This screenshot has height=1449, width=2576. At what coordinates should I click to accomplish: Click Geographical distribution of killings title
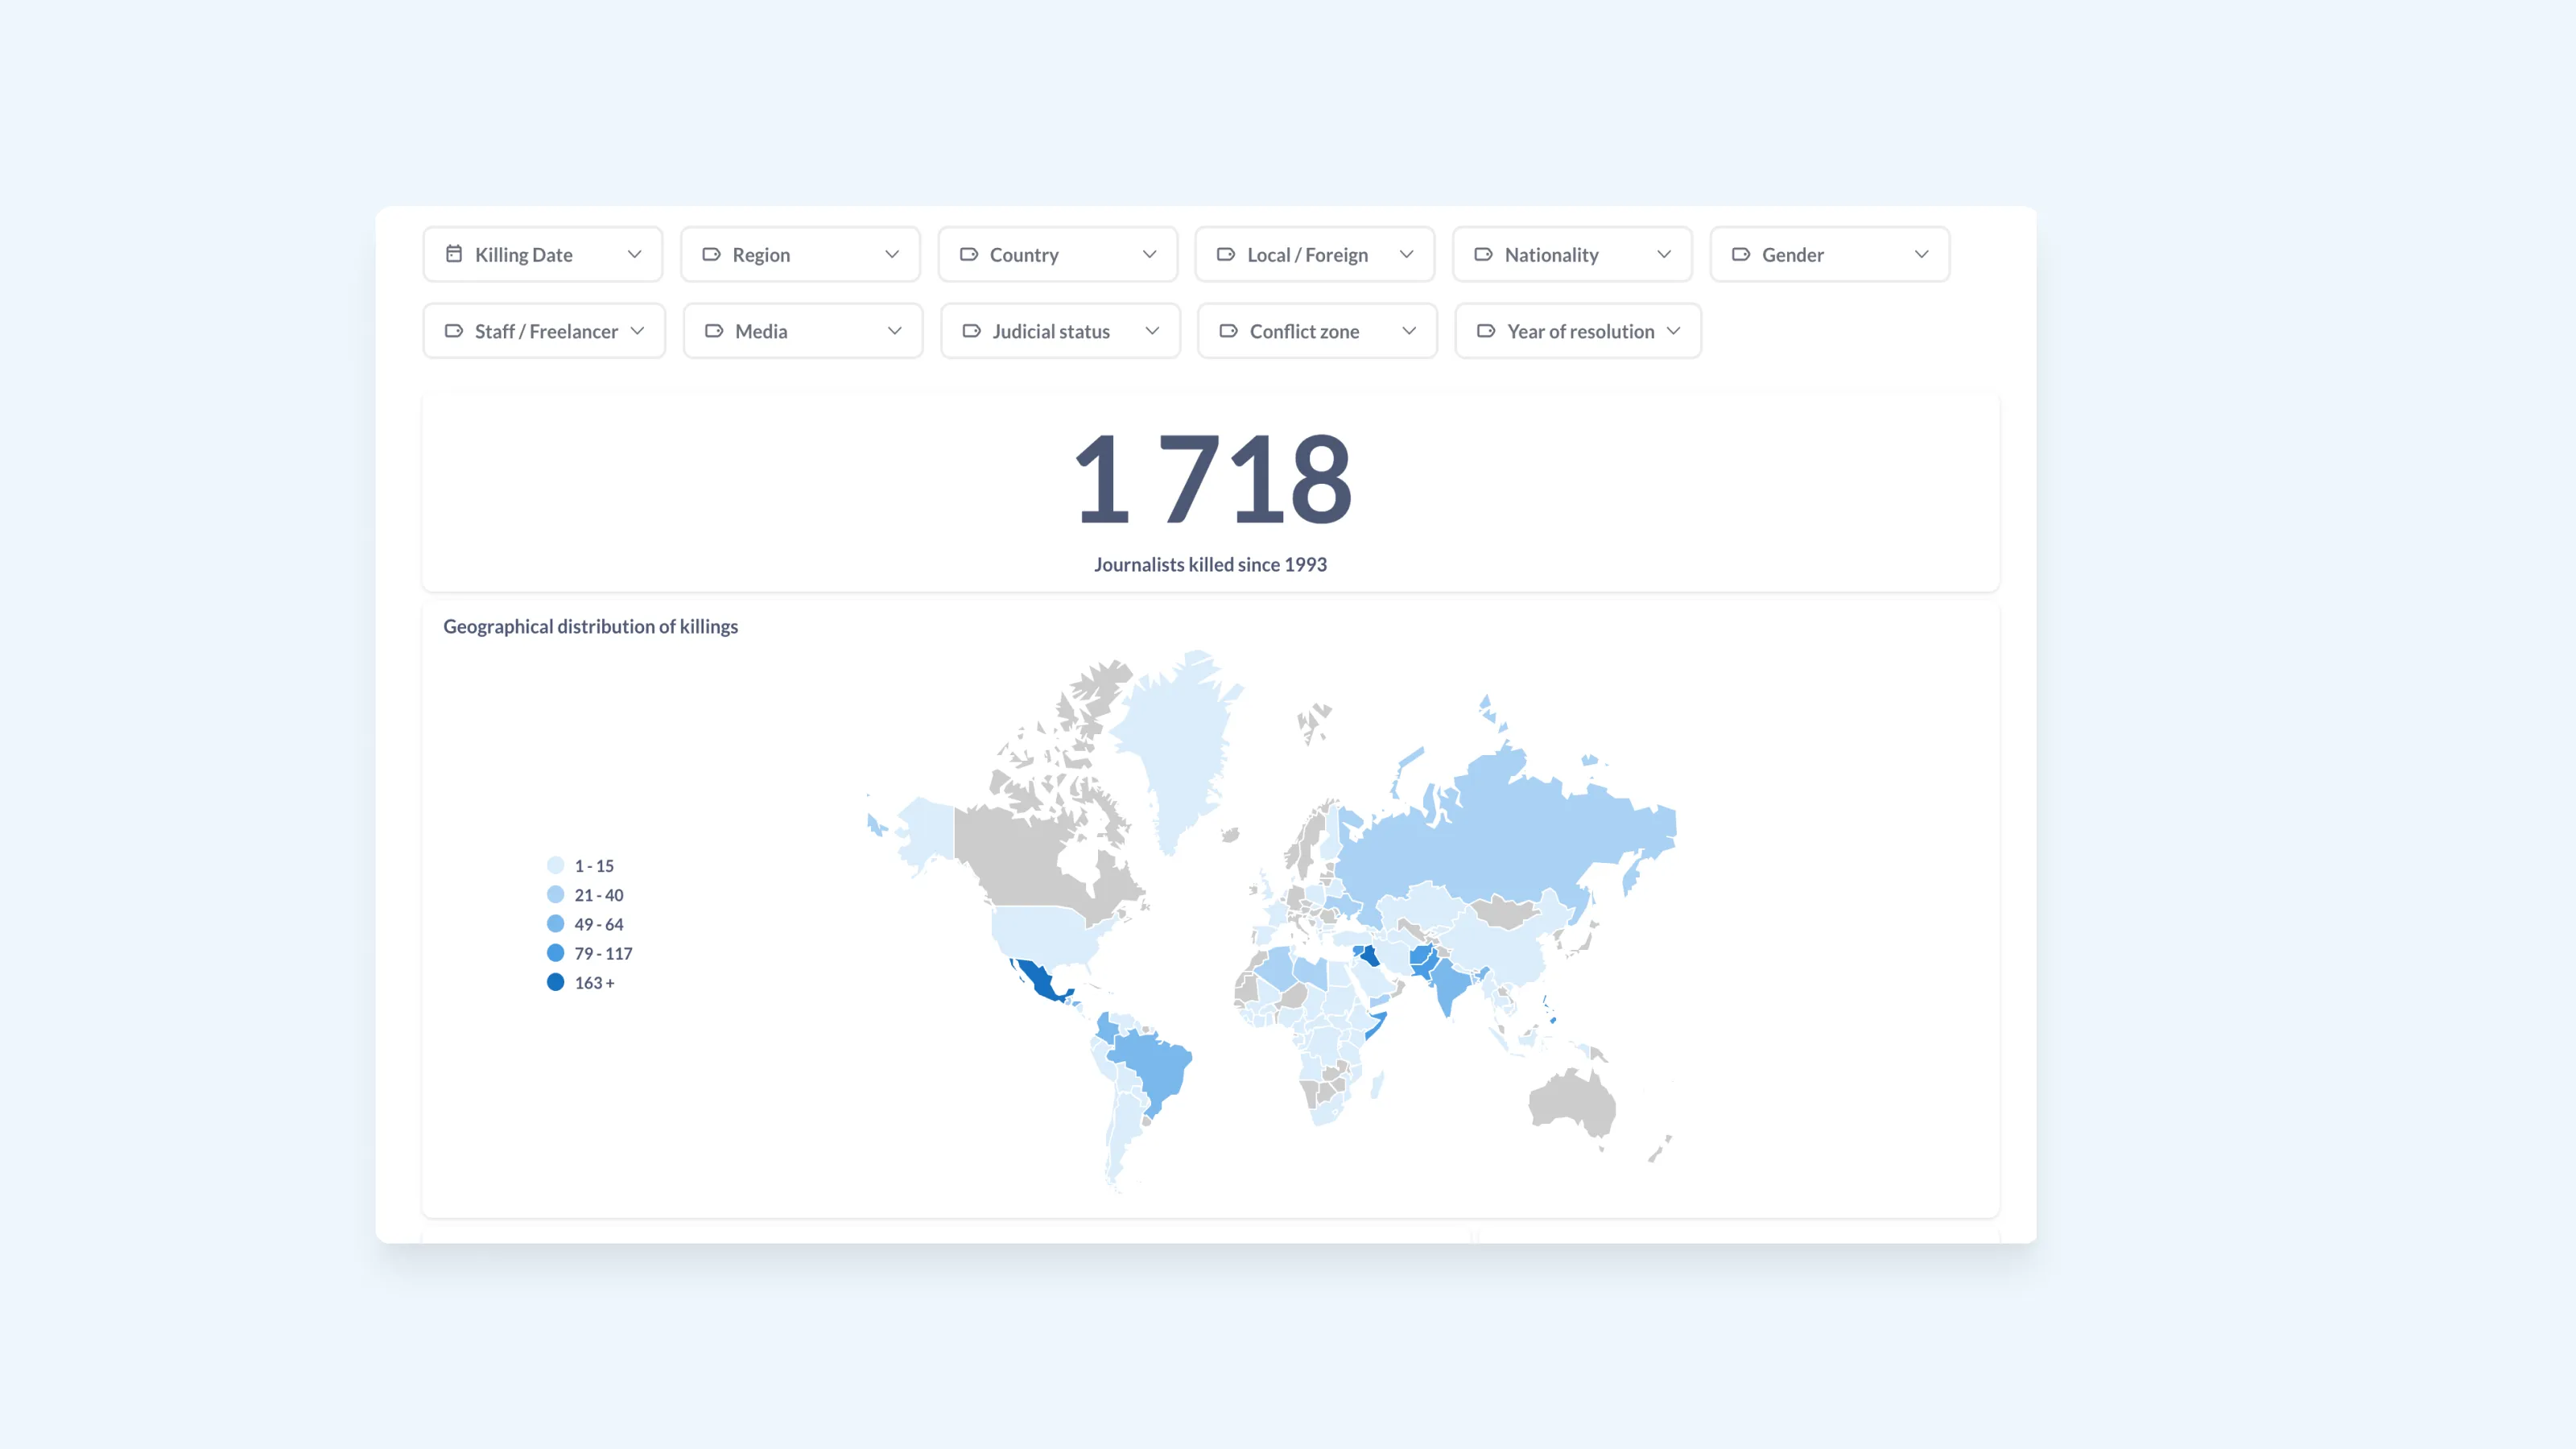click(590, 626)
